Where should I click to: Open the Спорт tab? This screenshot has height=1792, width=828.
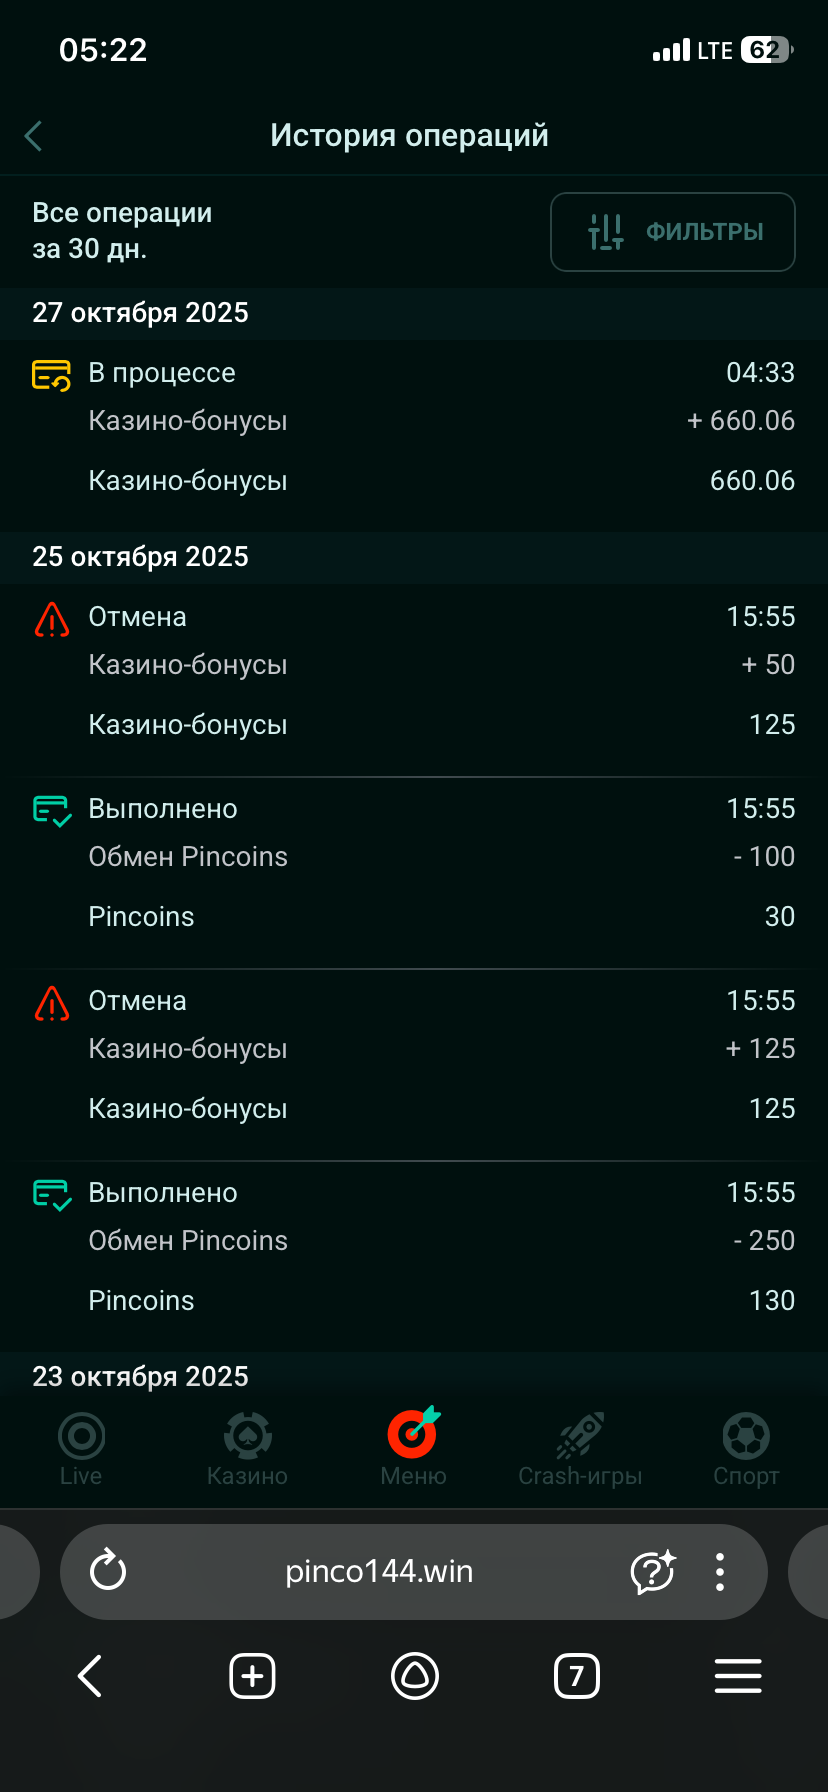[746, 1448]
